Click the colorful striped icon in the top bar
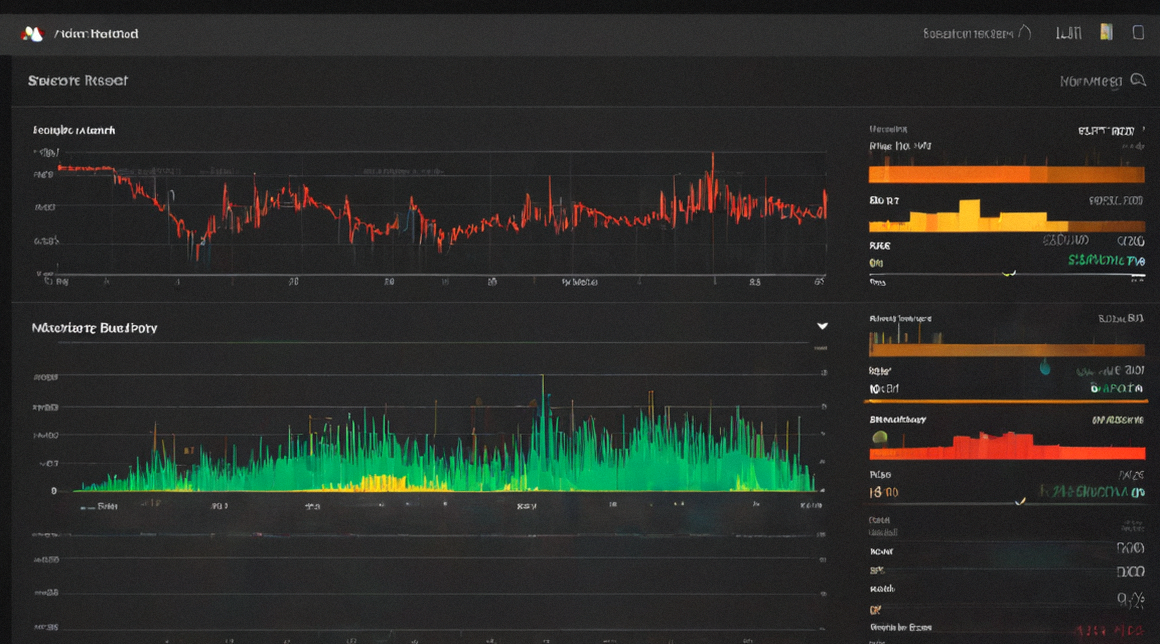 tap(1106, 32)
